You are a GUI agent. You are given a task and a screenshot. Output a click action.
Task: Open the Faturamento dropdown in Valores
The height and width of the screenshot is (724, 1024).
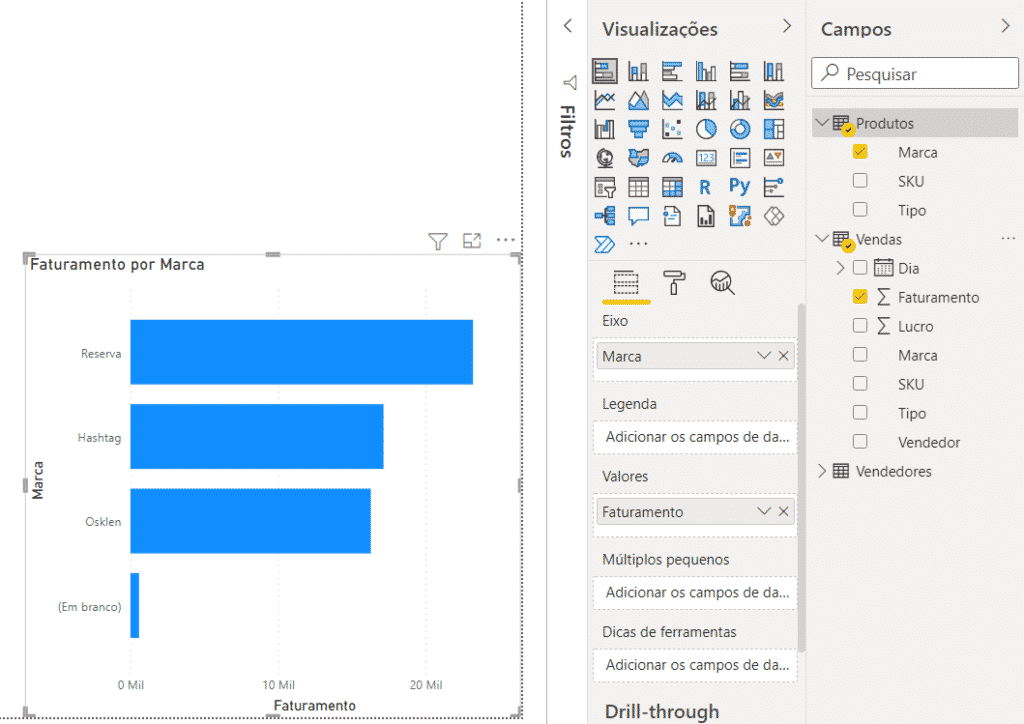(764, 511)
